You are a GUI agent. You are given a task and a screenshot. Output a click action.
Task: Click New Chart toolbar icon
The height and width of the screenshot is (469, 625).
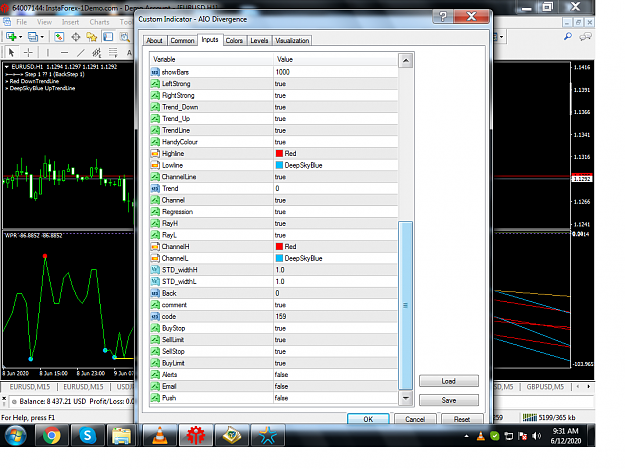tap(11, 37)
